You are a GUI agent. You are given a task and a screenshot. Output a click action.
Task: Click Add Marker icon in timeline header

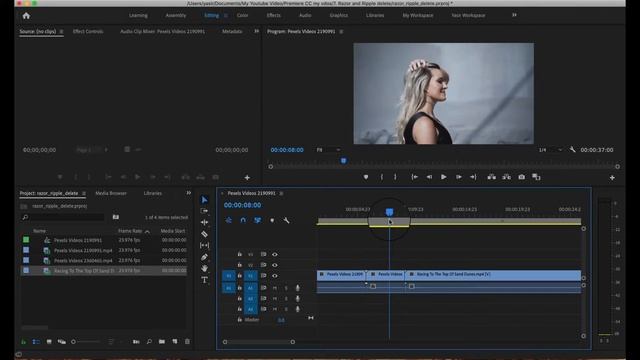[272, 220]
